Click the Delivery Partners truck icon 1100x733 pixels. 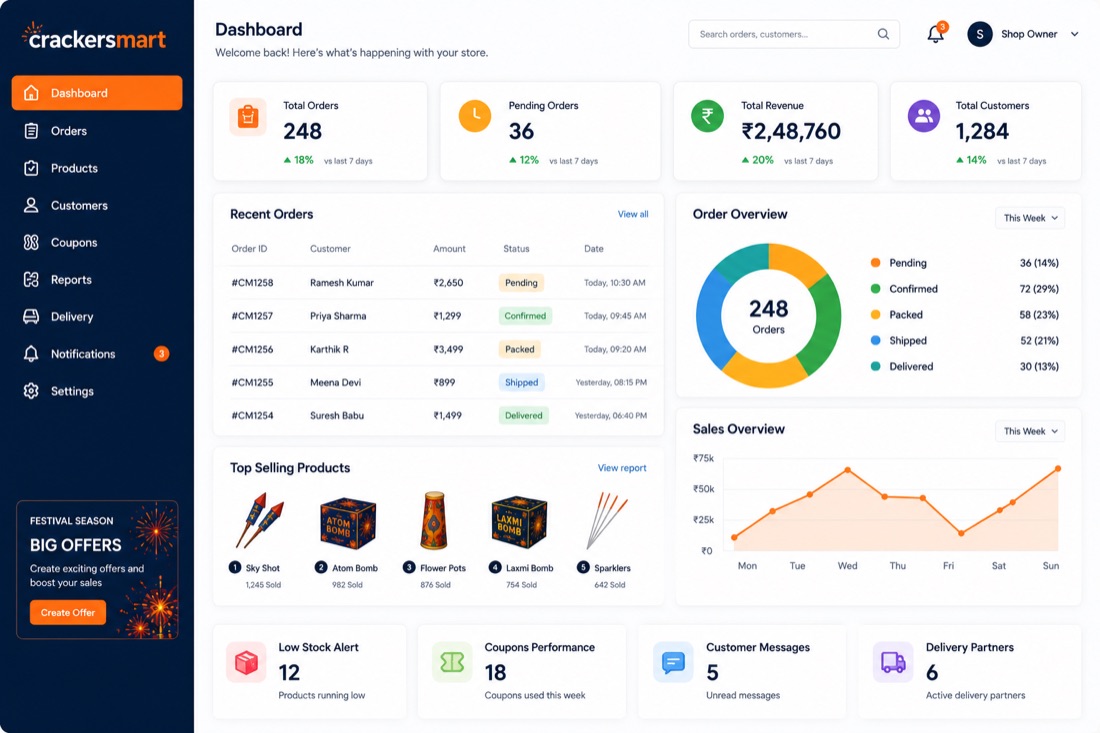(892, 661)
